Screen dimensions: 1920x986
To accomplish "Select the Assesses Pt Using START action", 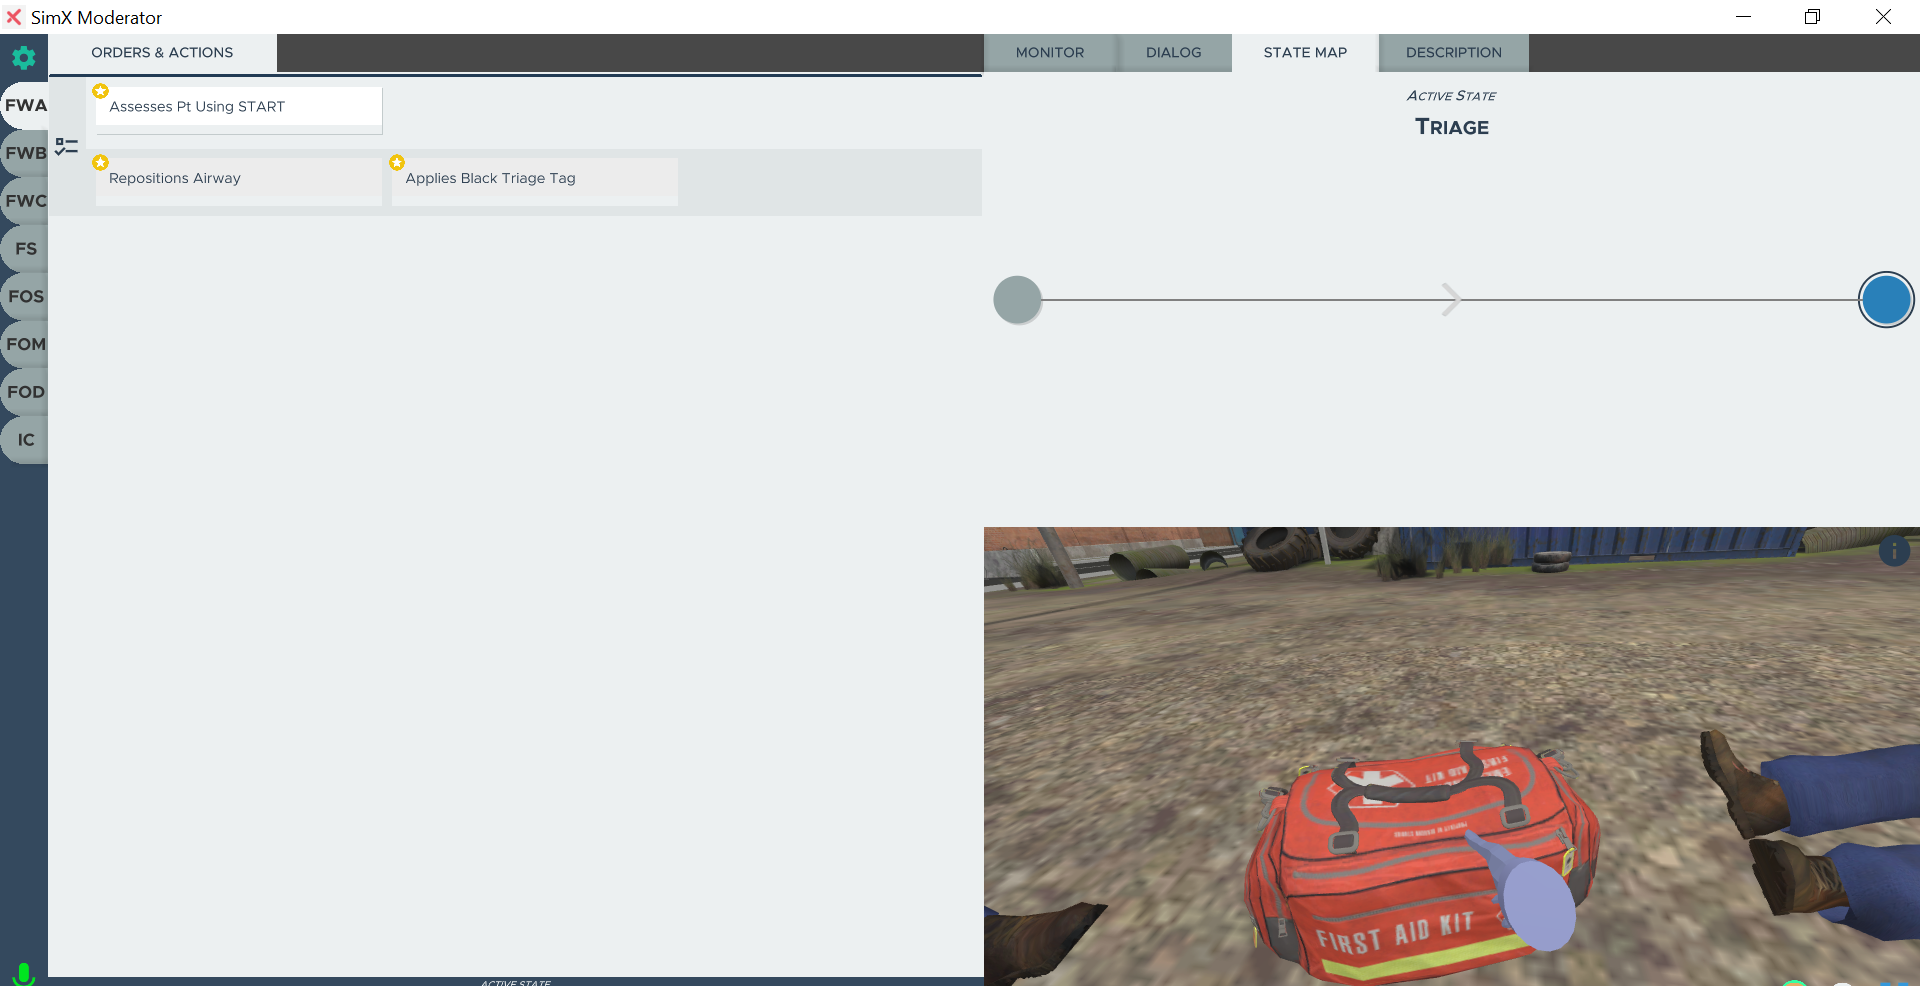I will pos(238,107).
